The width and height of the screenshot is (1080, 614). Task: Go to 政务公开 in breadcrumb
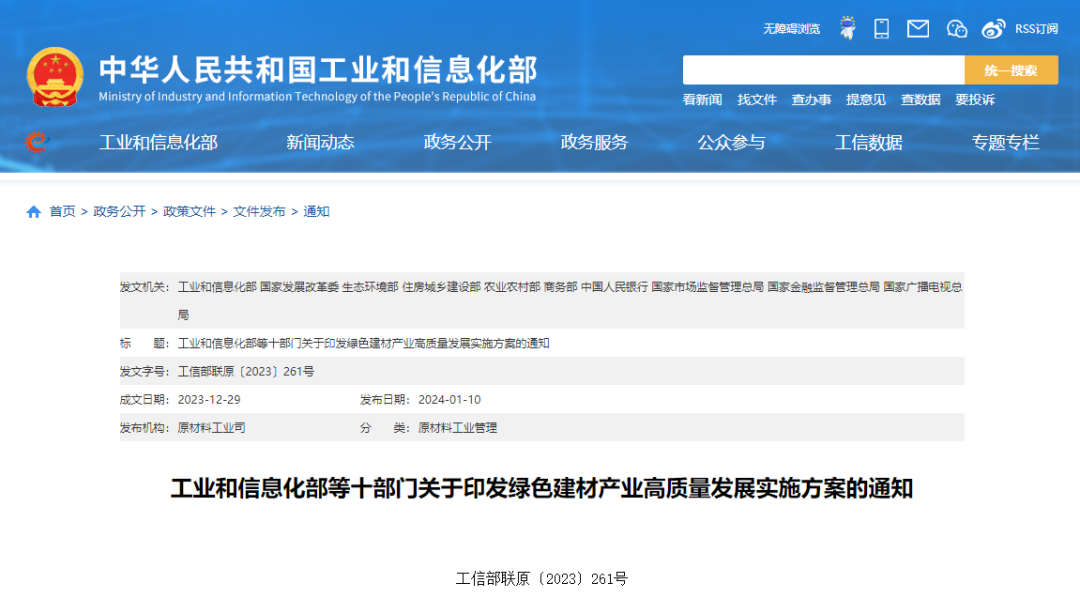(x=119, y=212)
